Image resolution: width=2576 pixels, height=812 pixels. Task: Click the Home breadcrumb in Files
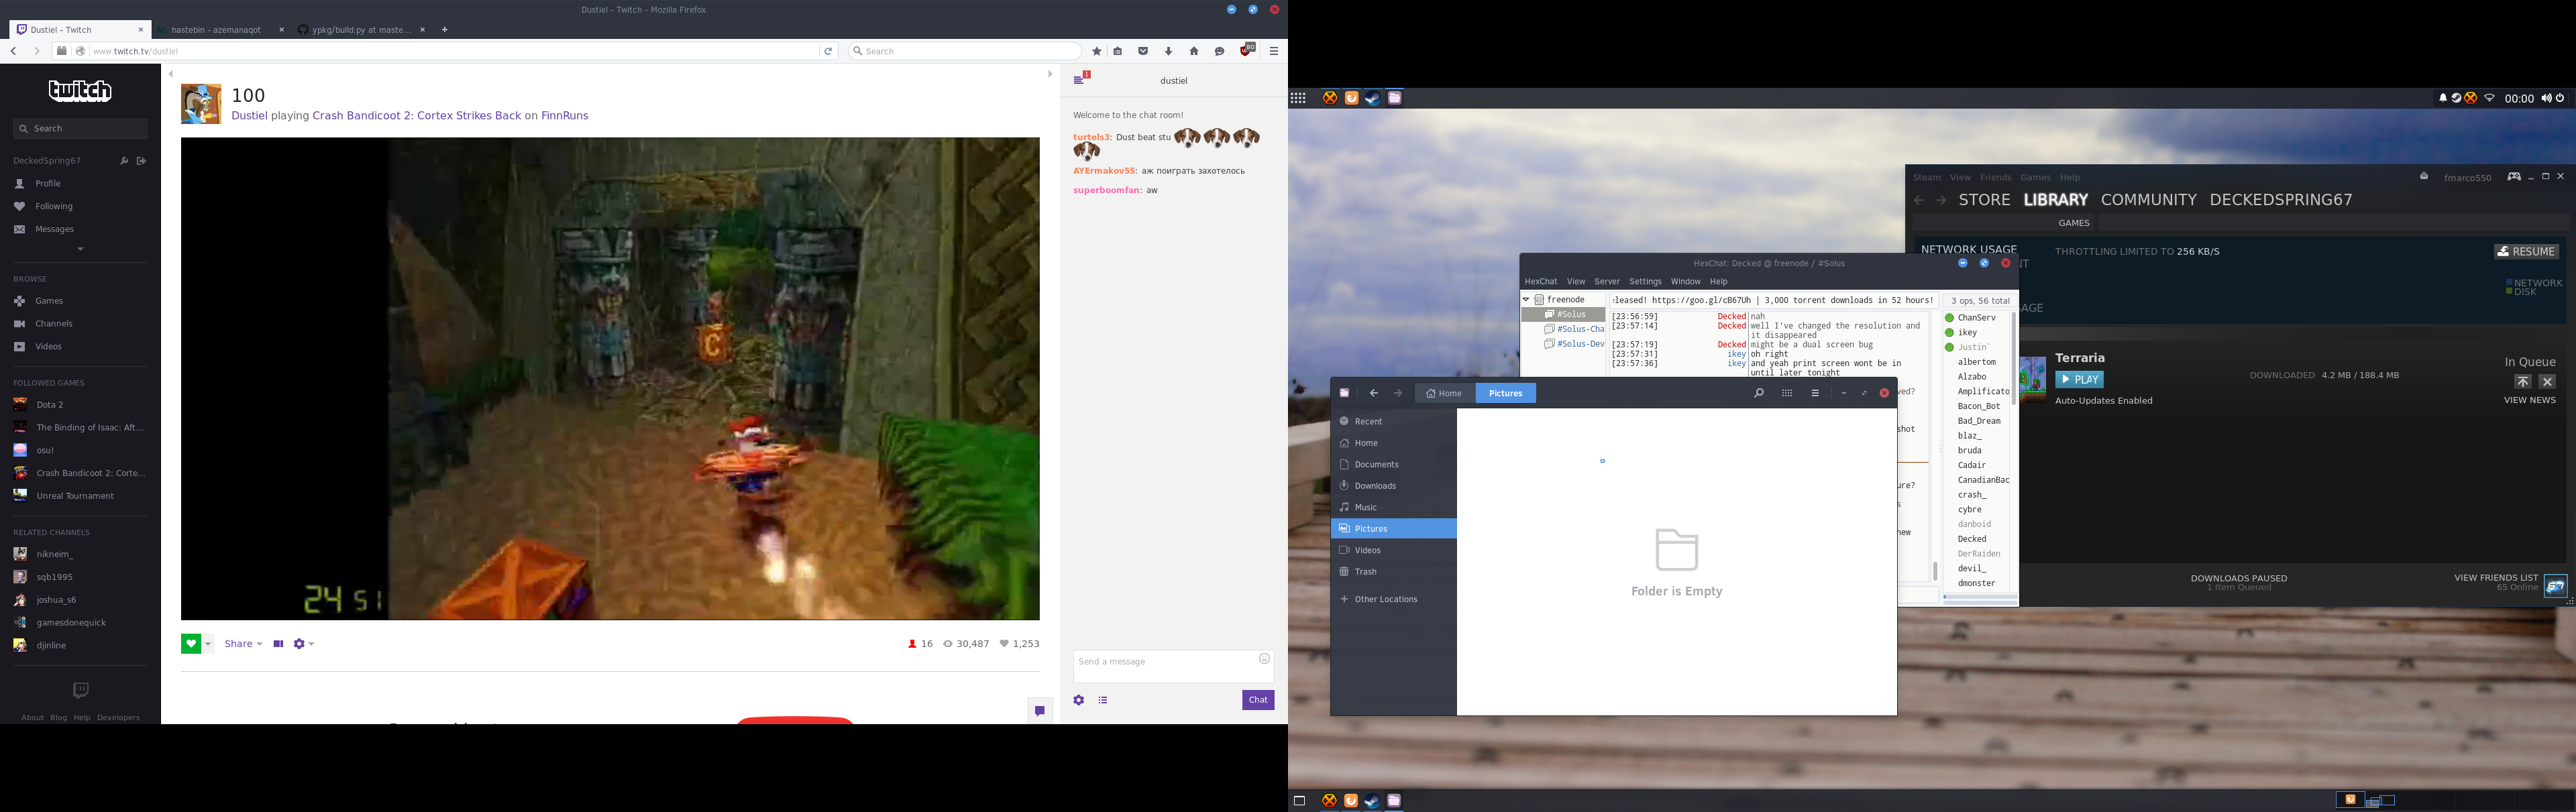[1445, 394]
